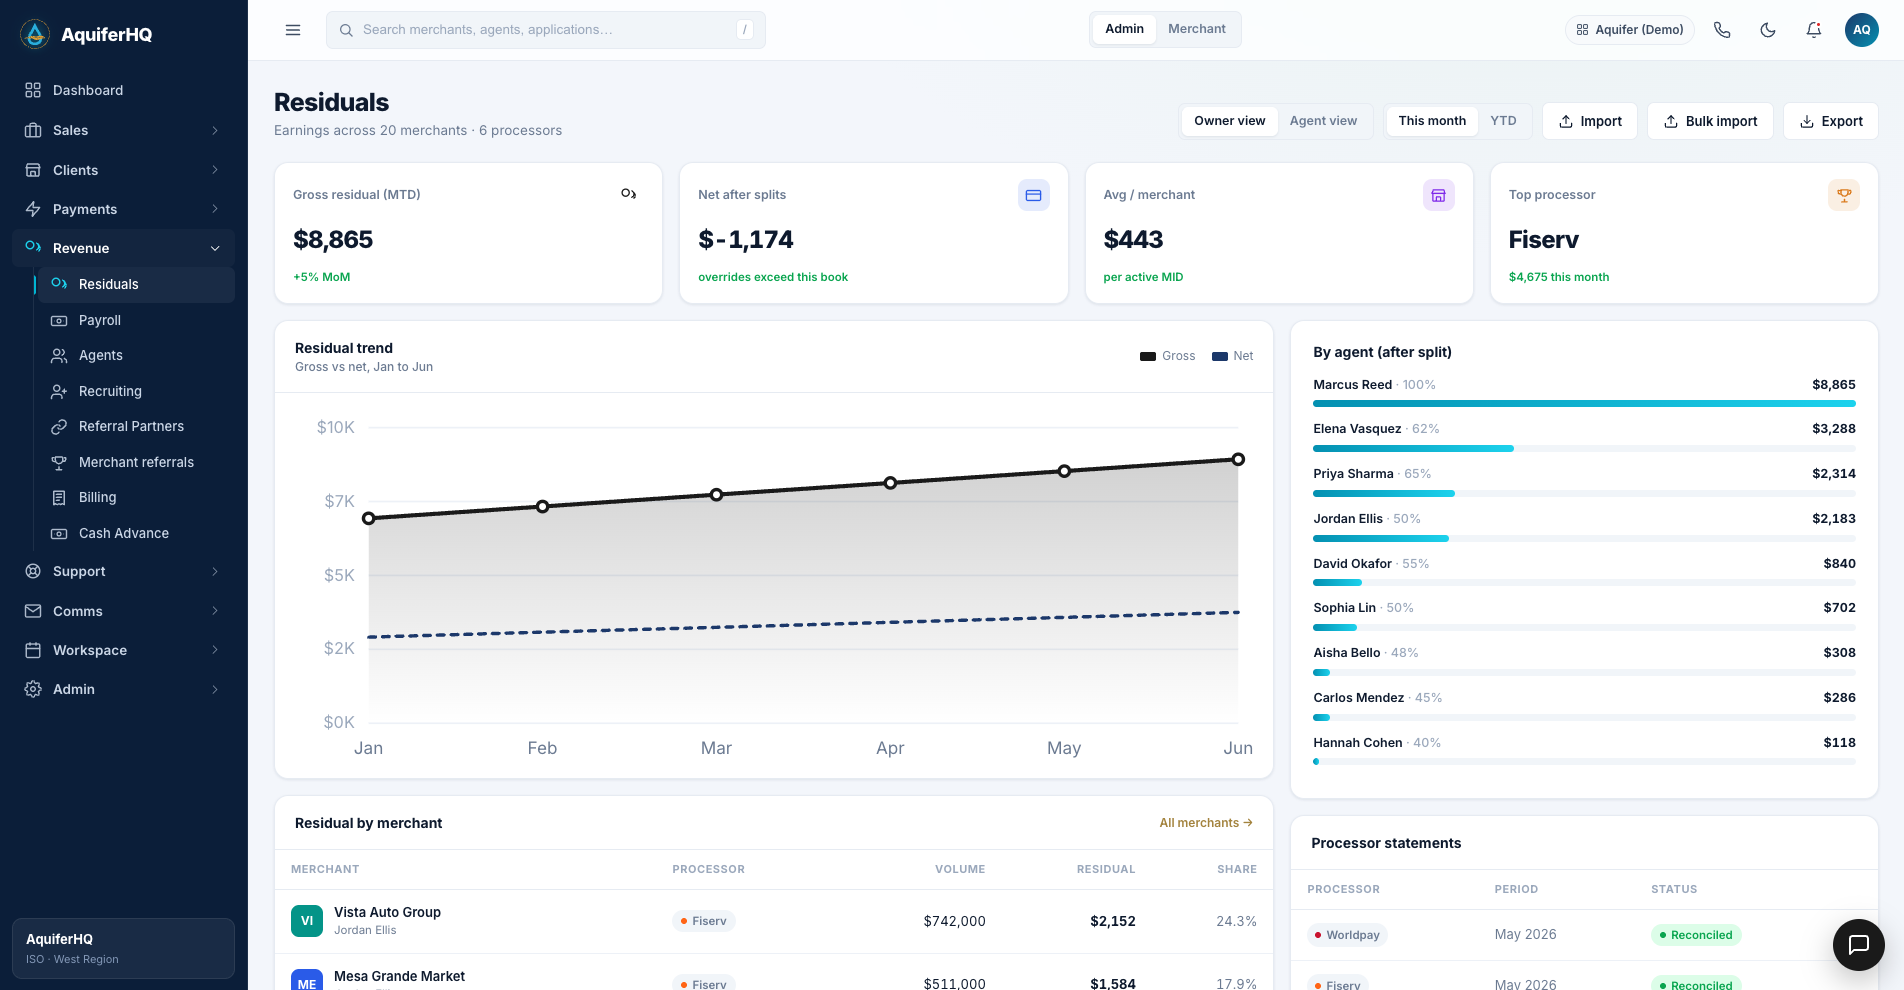Open Residuals in the sidebar

click(136, 284)
